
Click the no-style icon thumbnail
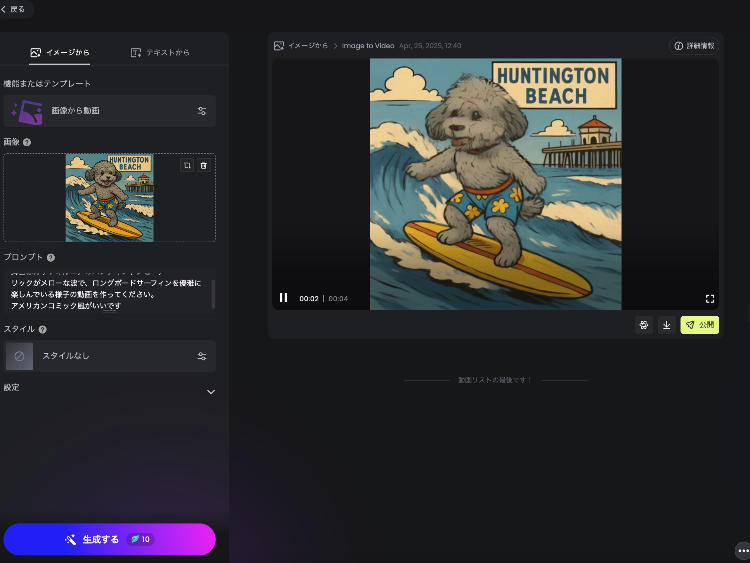coord(19,356)
